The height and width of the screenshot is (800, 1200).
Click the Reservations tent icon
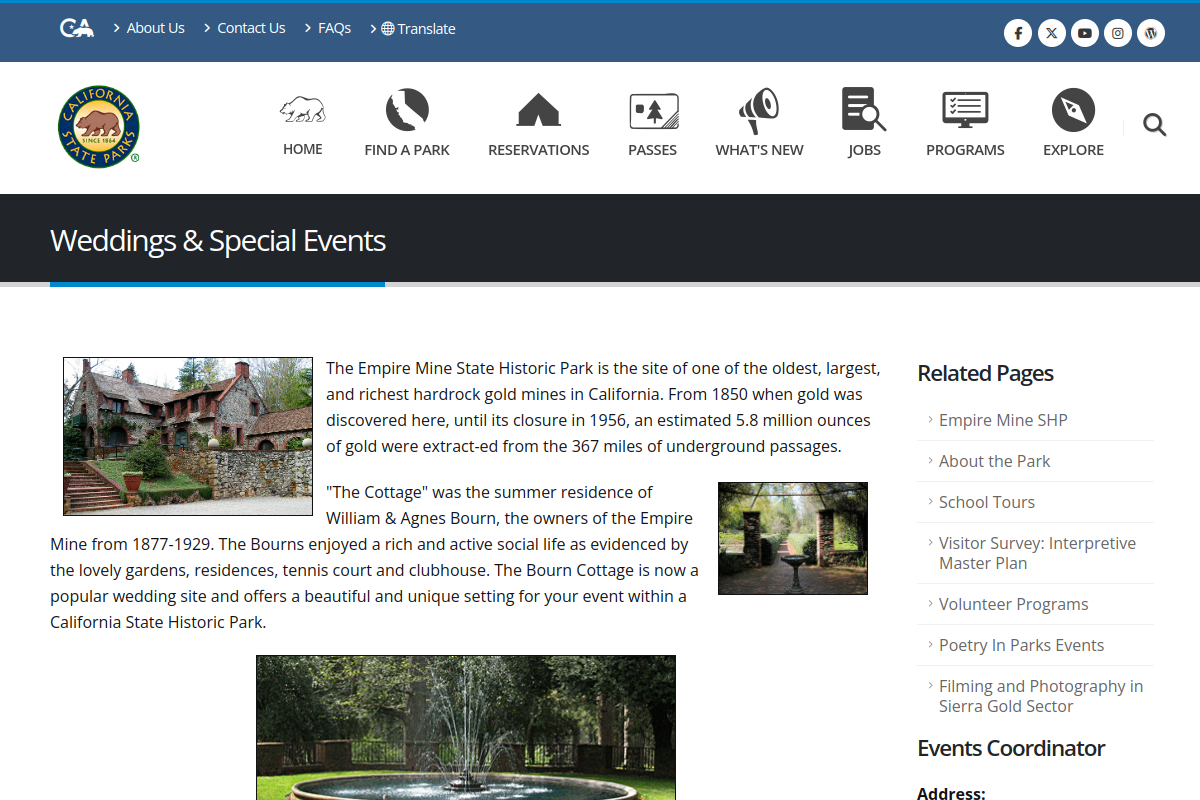538,109
